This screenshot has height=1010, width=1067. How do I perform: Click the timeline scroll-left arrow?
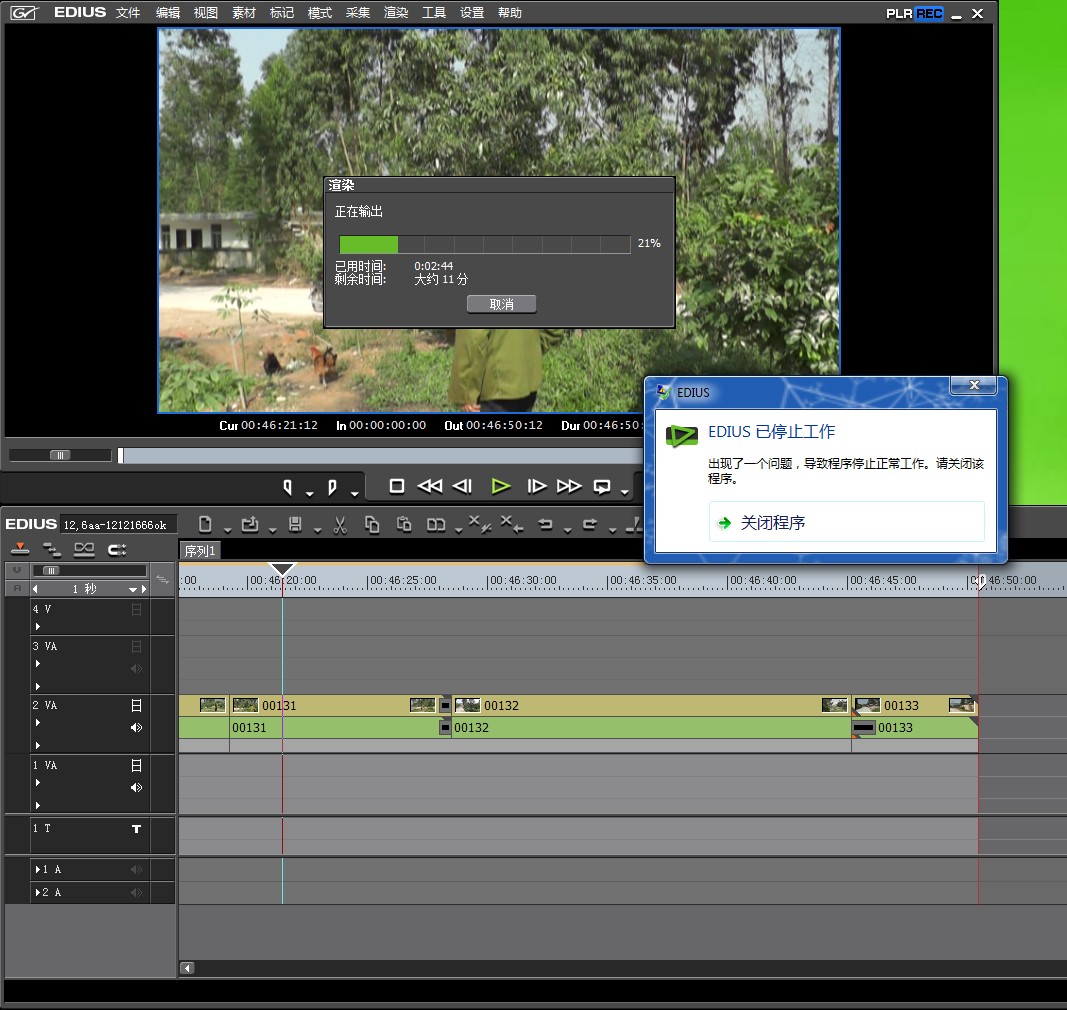coord(187,968)
